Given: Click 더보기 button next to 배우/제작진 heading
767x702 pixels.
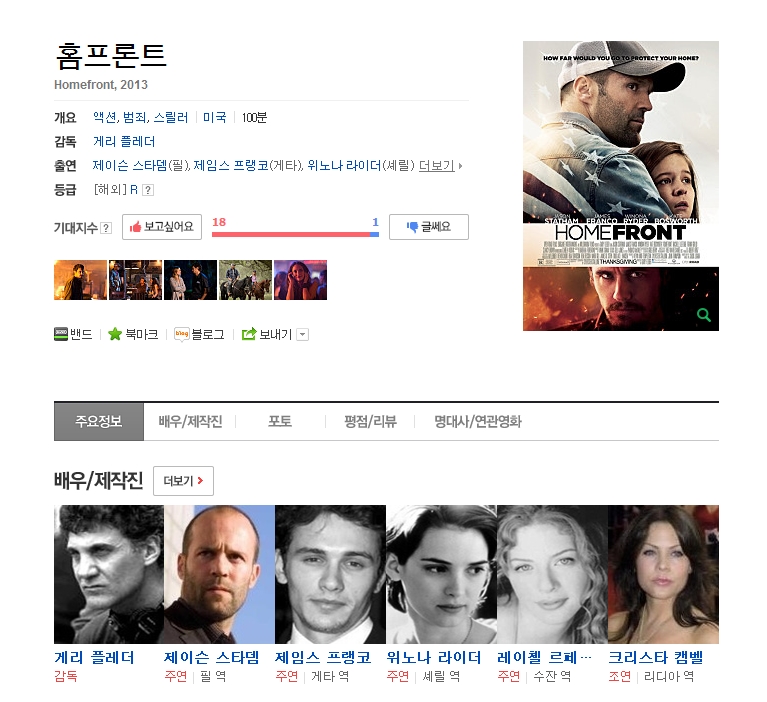Looking at the screenshot, I should point(183,481).
